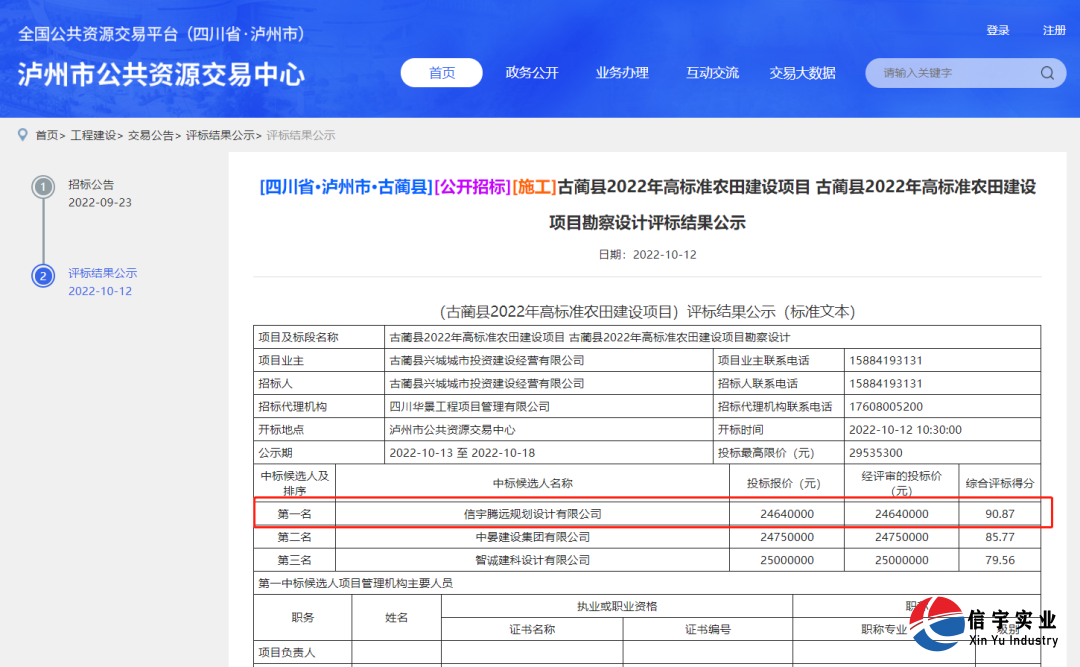
Task: Open the 互动交流 menu
Action: (x=712, y=72)
